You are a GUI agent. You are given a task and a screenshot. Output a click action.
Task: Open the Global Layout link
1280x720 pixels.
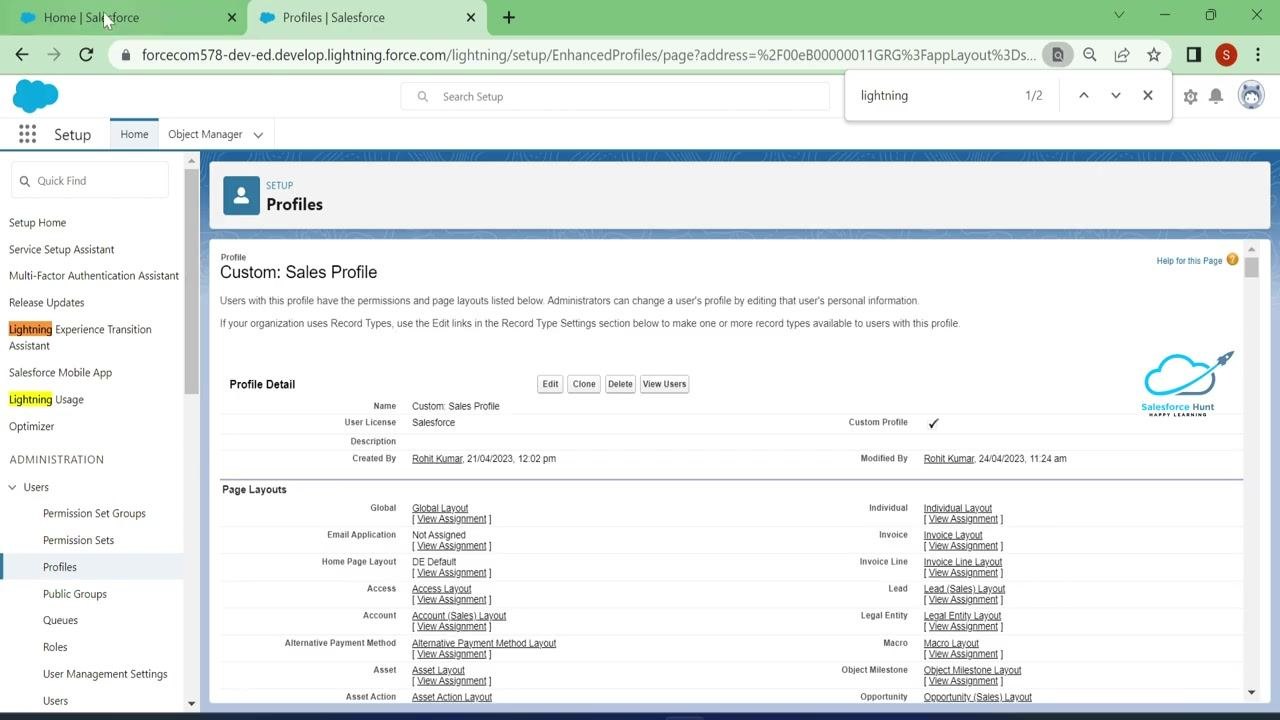(440, 508)
